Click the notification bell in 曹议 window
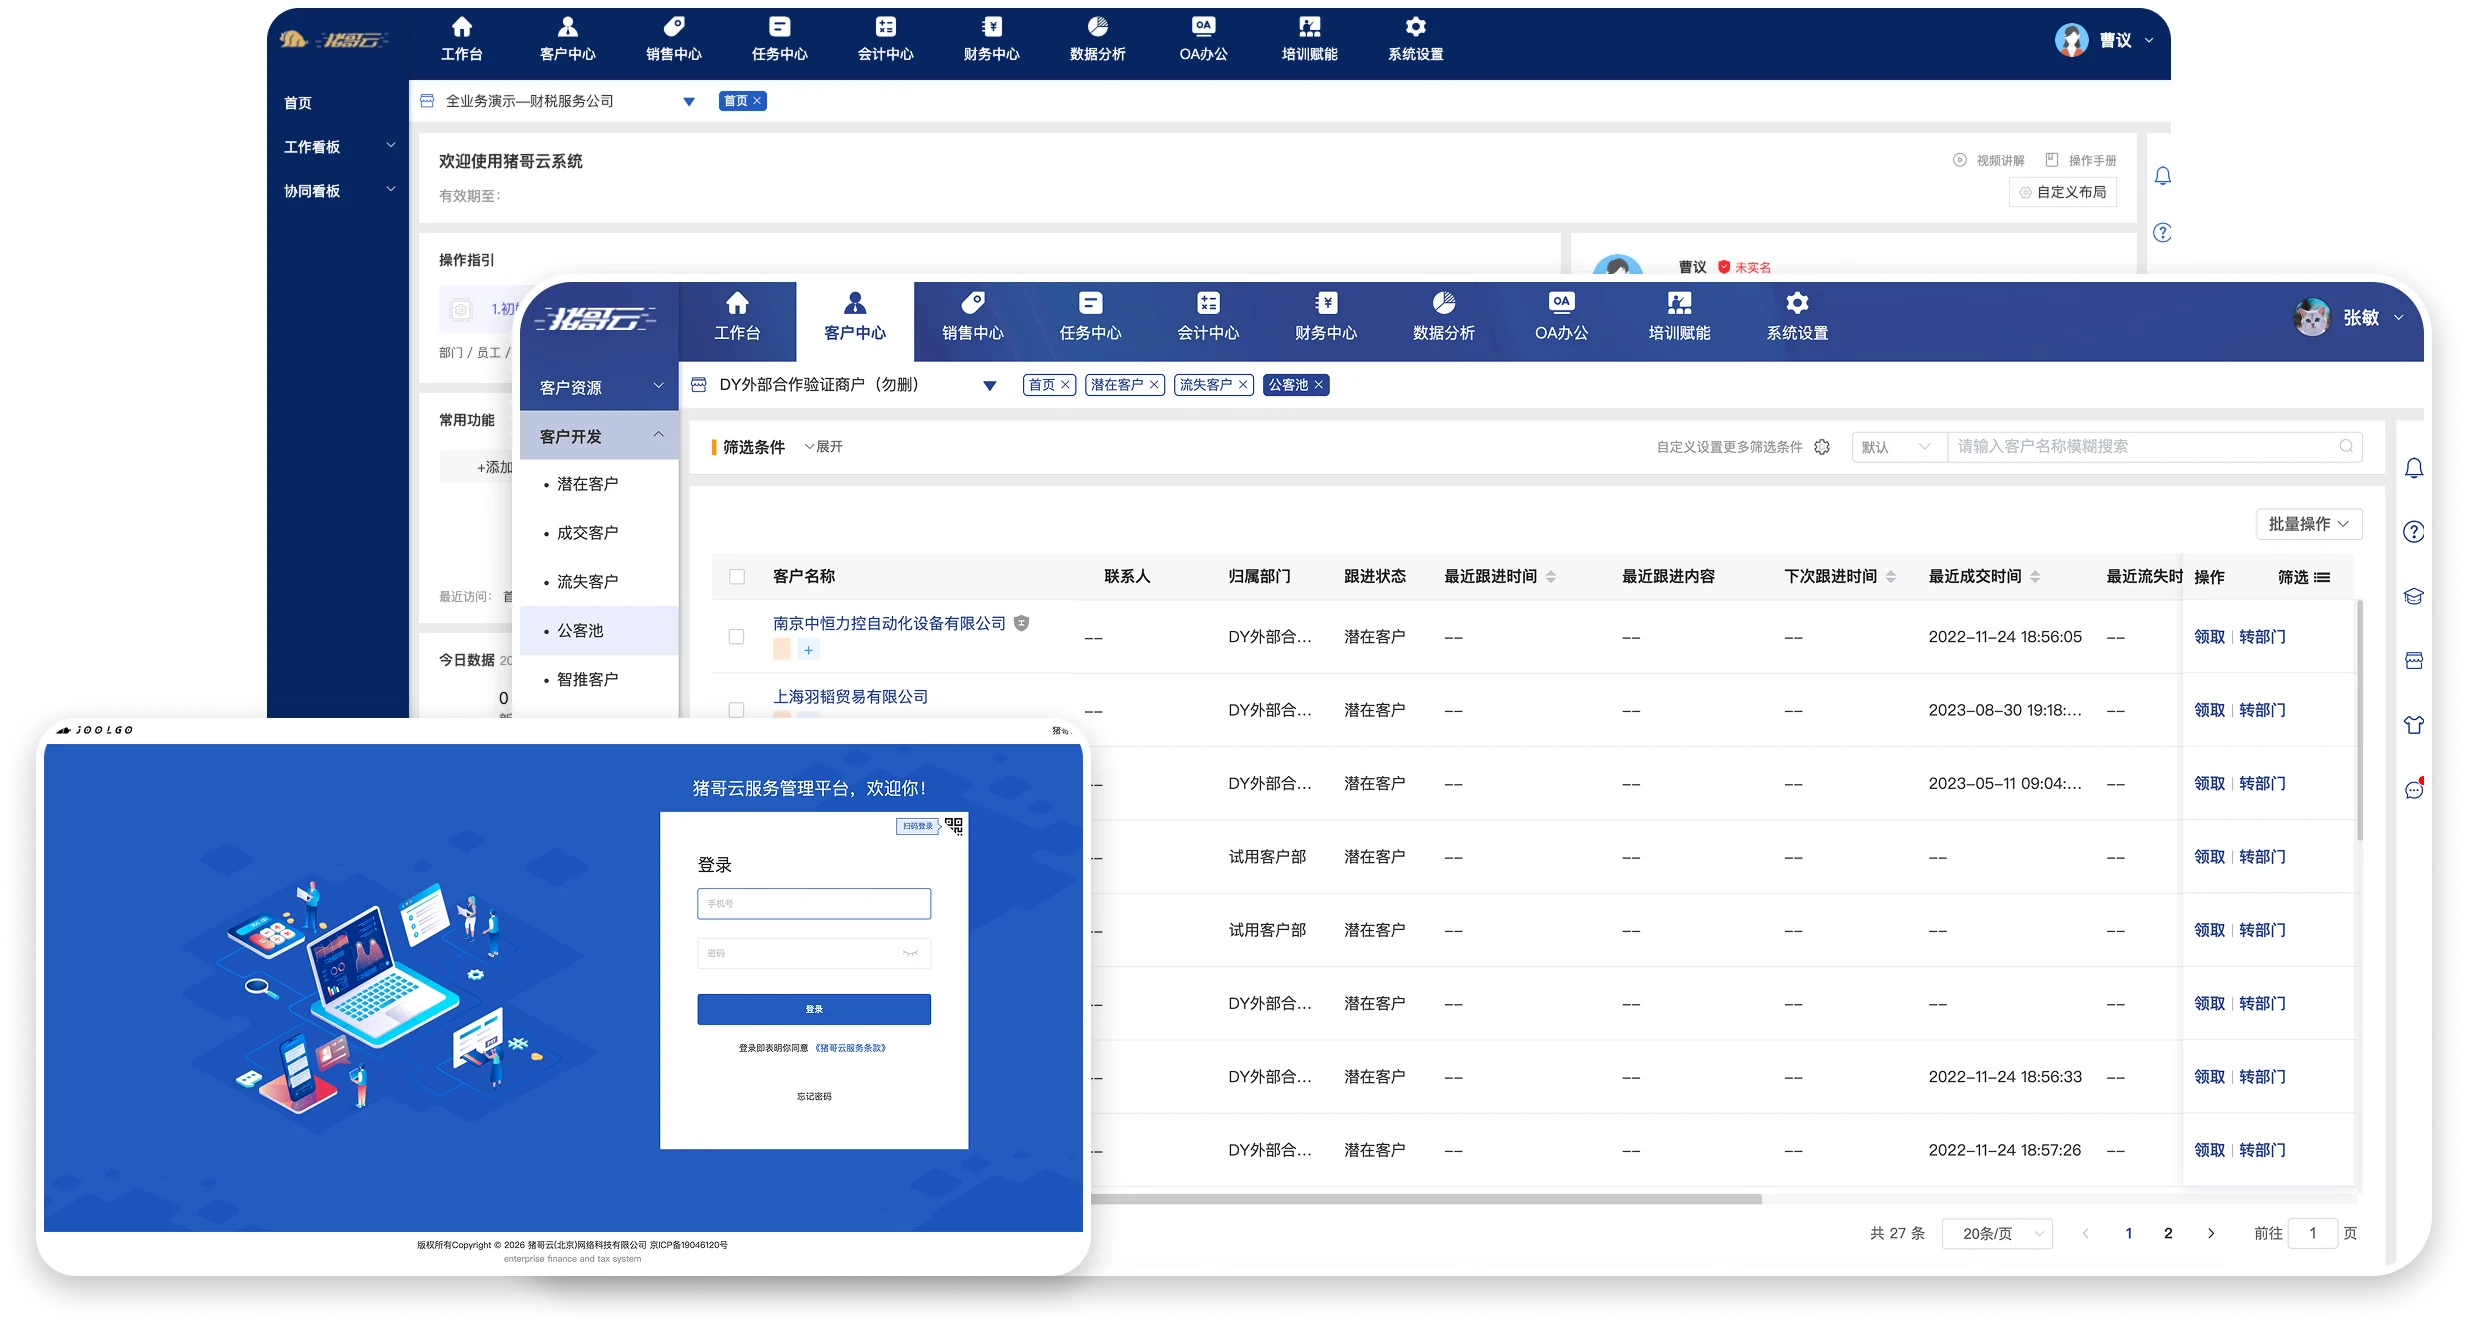Viewport: 2468px width, 1324px height. click(2162, 176)
